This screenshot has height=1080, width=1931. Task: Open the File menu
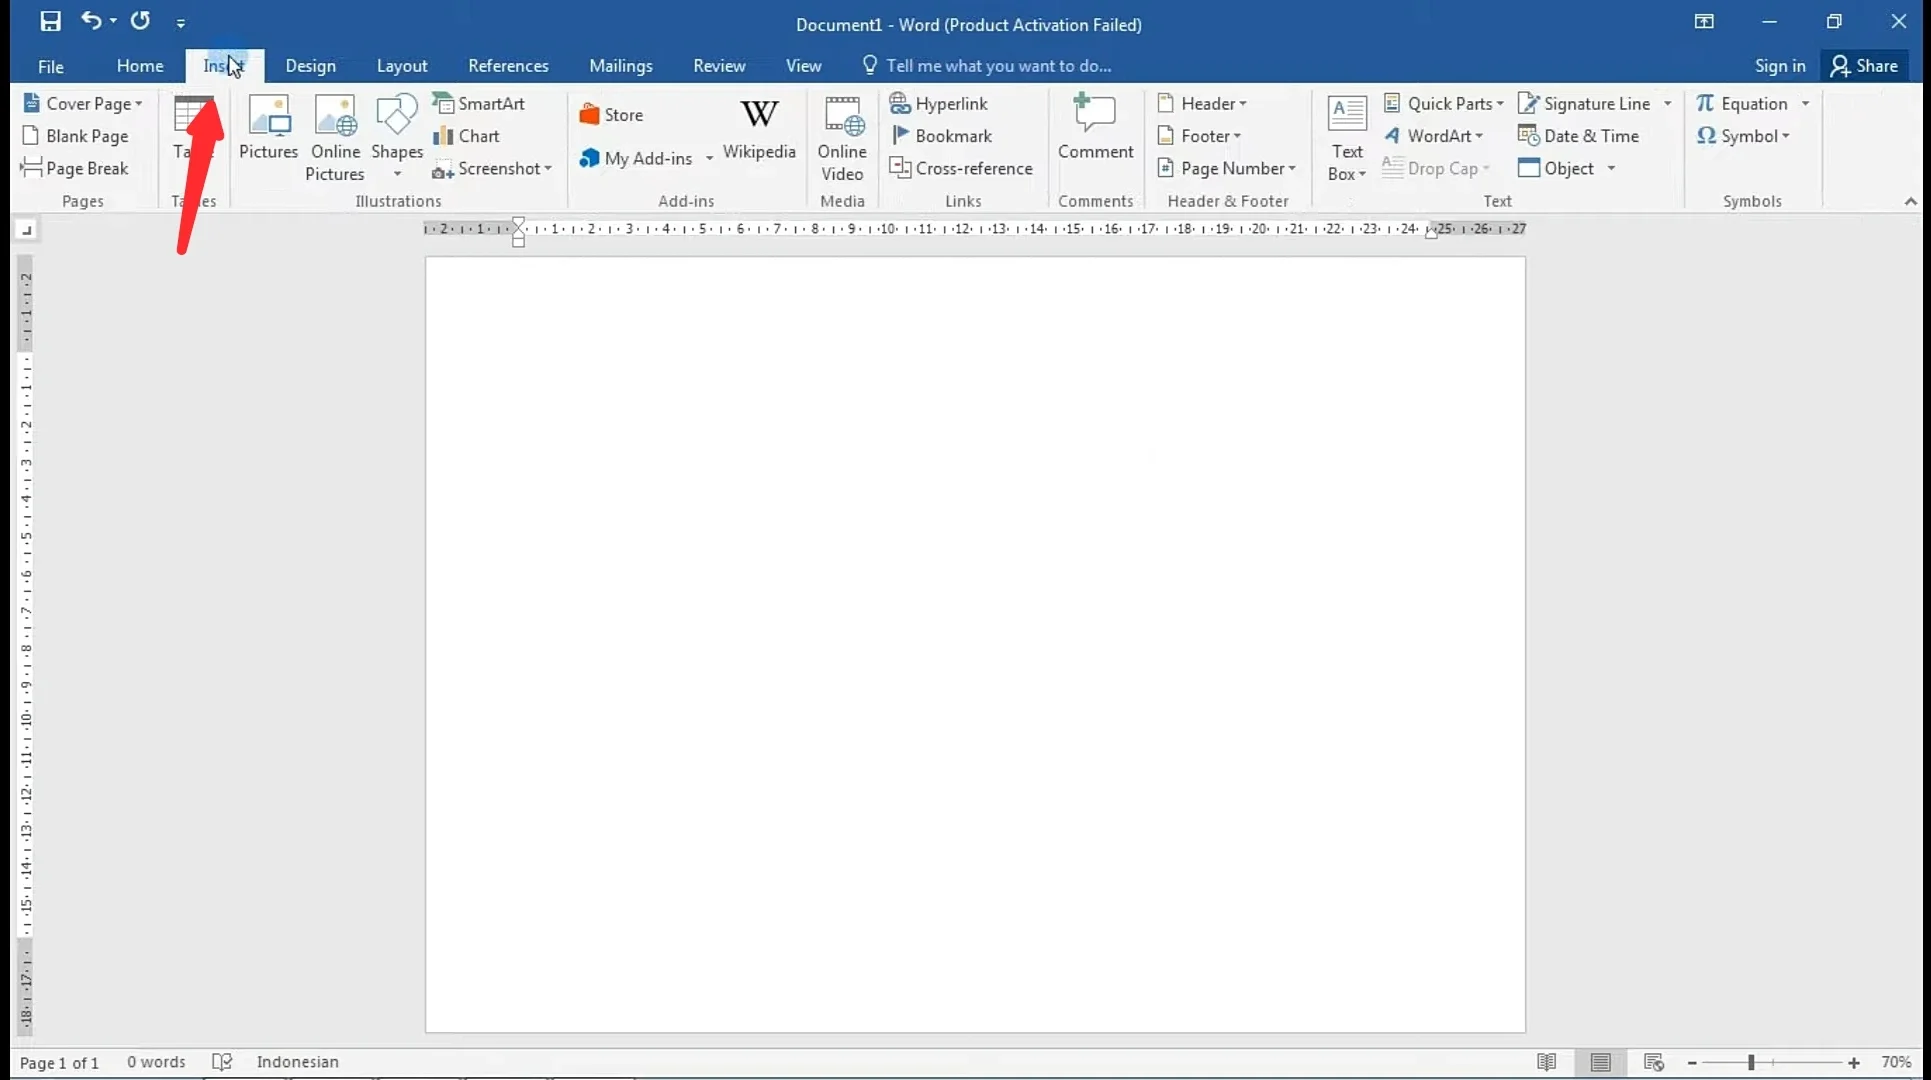(51, 66)
